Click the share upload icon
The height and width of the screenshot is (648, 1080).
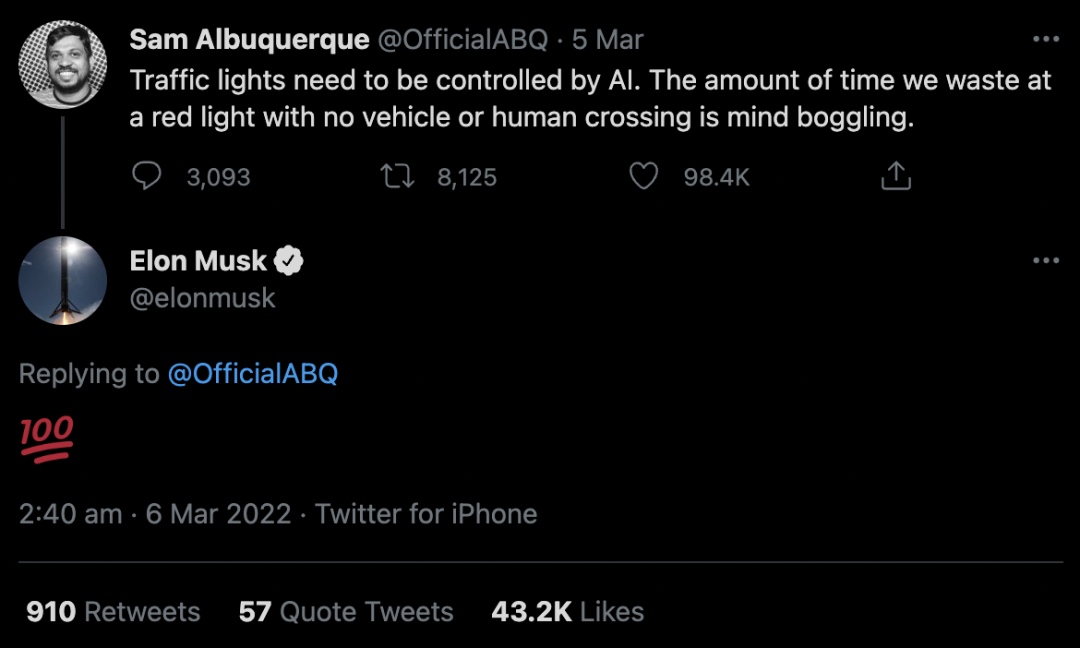895,177
